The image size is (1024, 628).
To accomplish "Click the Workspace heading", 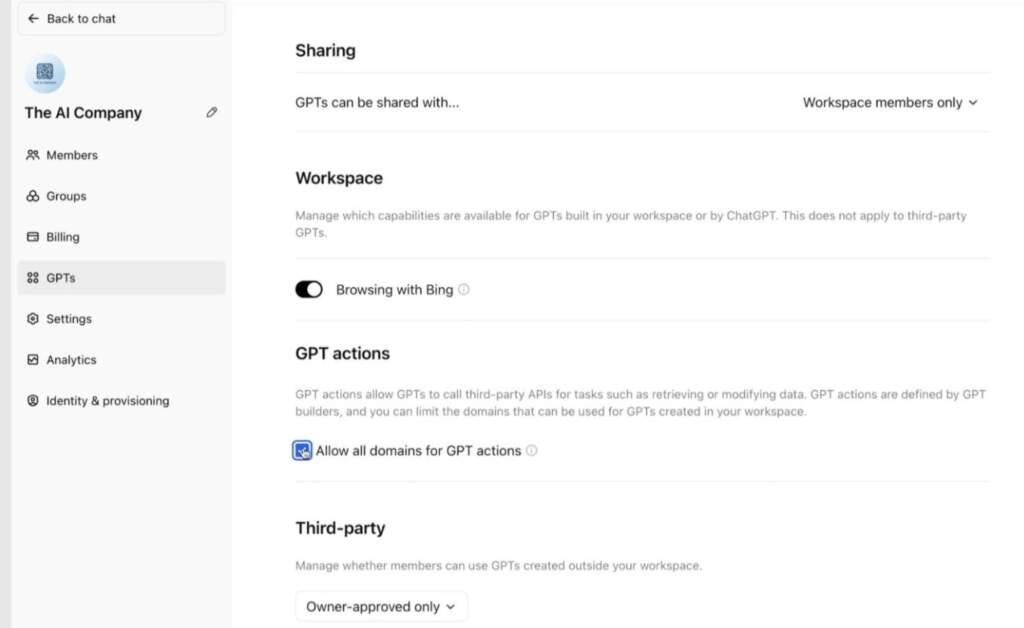I will pyautogui.click(x=339, y=178).
